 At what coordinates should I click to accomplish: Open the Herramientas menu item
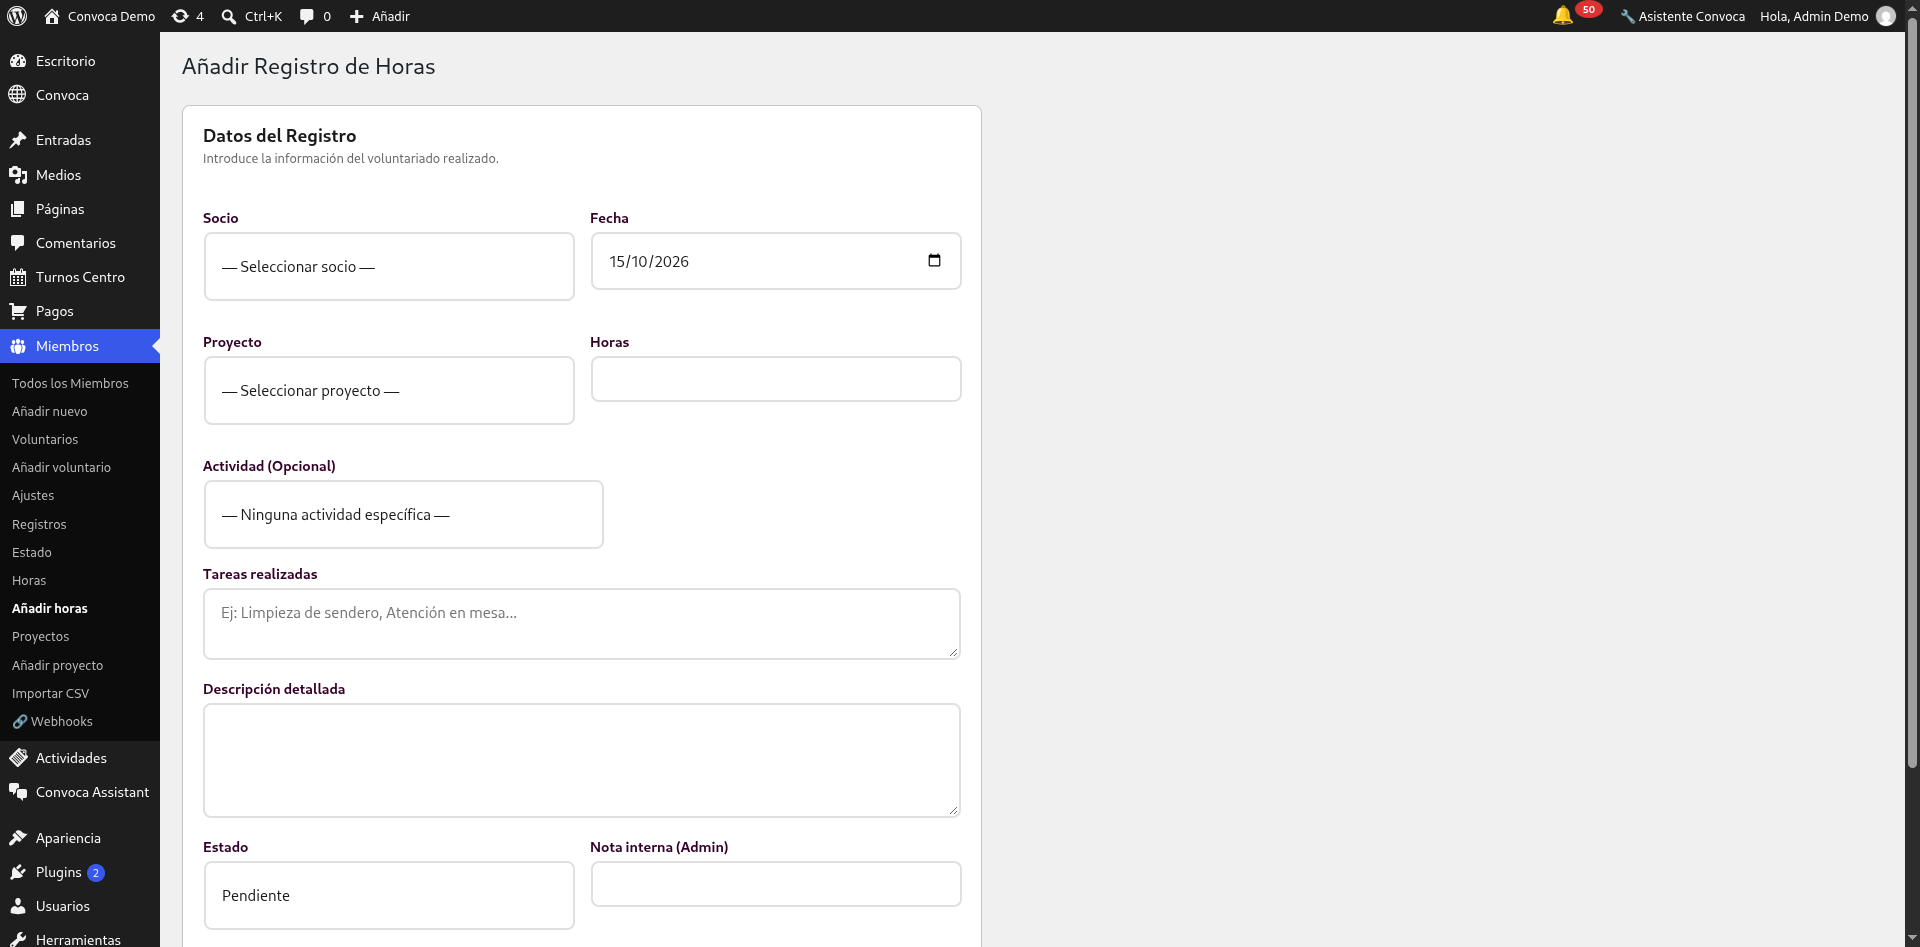point(80,938)
